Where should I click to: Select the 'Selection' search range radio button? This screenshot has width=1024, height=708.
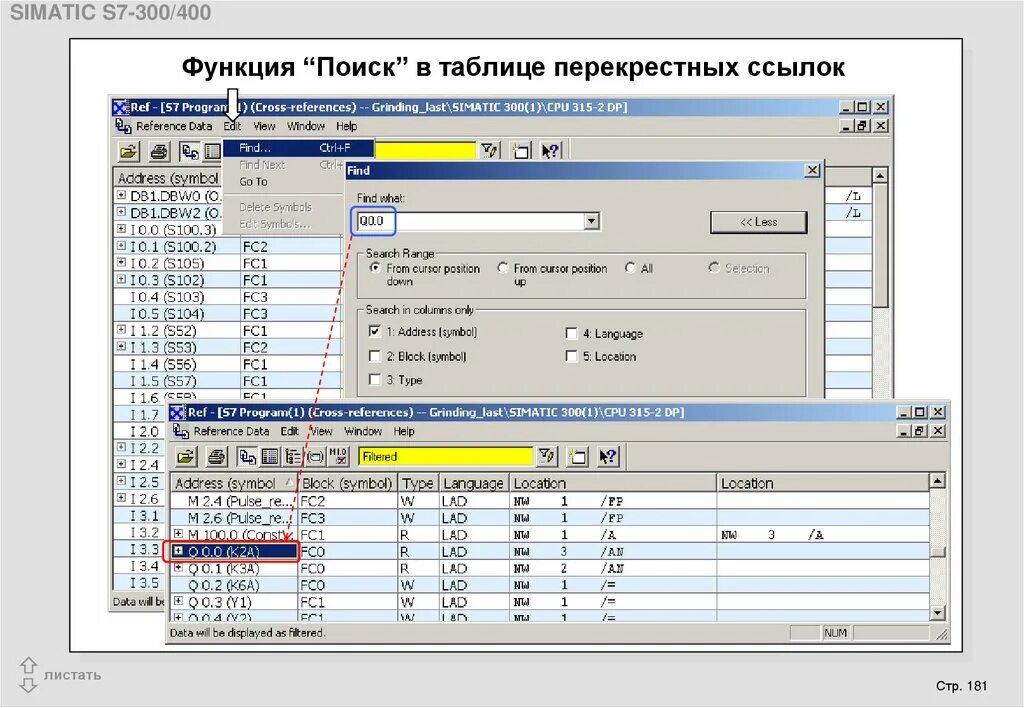click(x=714, y=268)
